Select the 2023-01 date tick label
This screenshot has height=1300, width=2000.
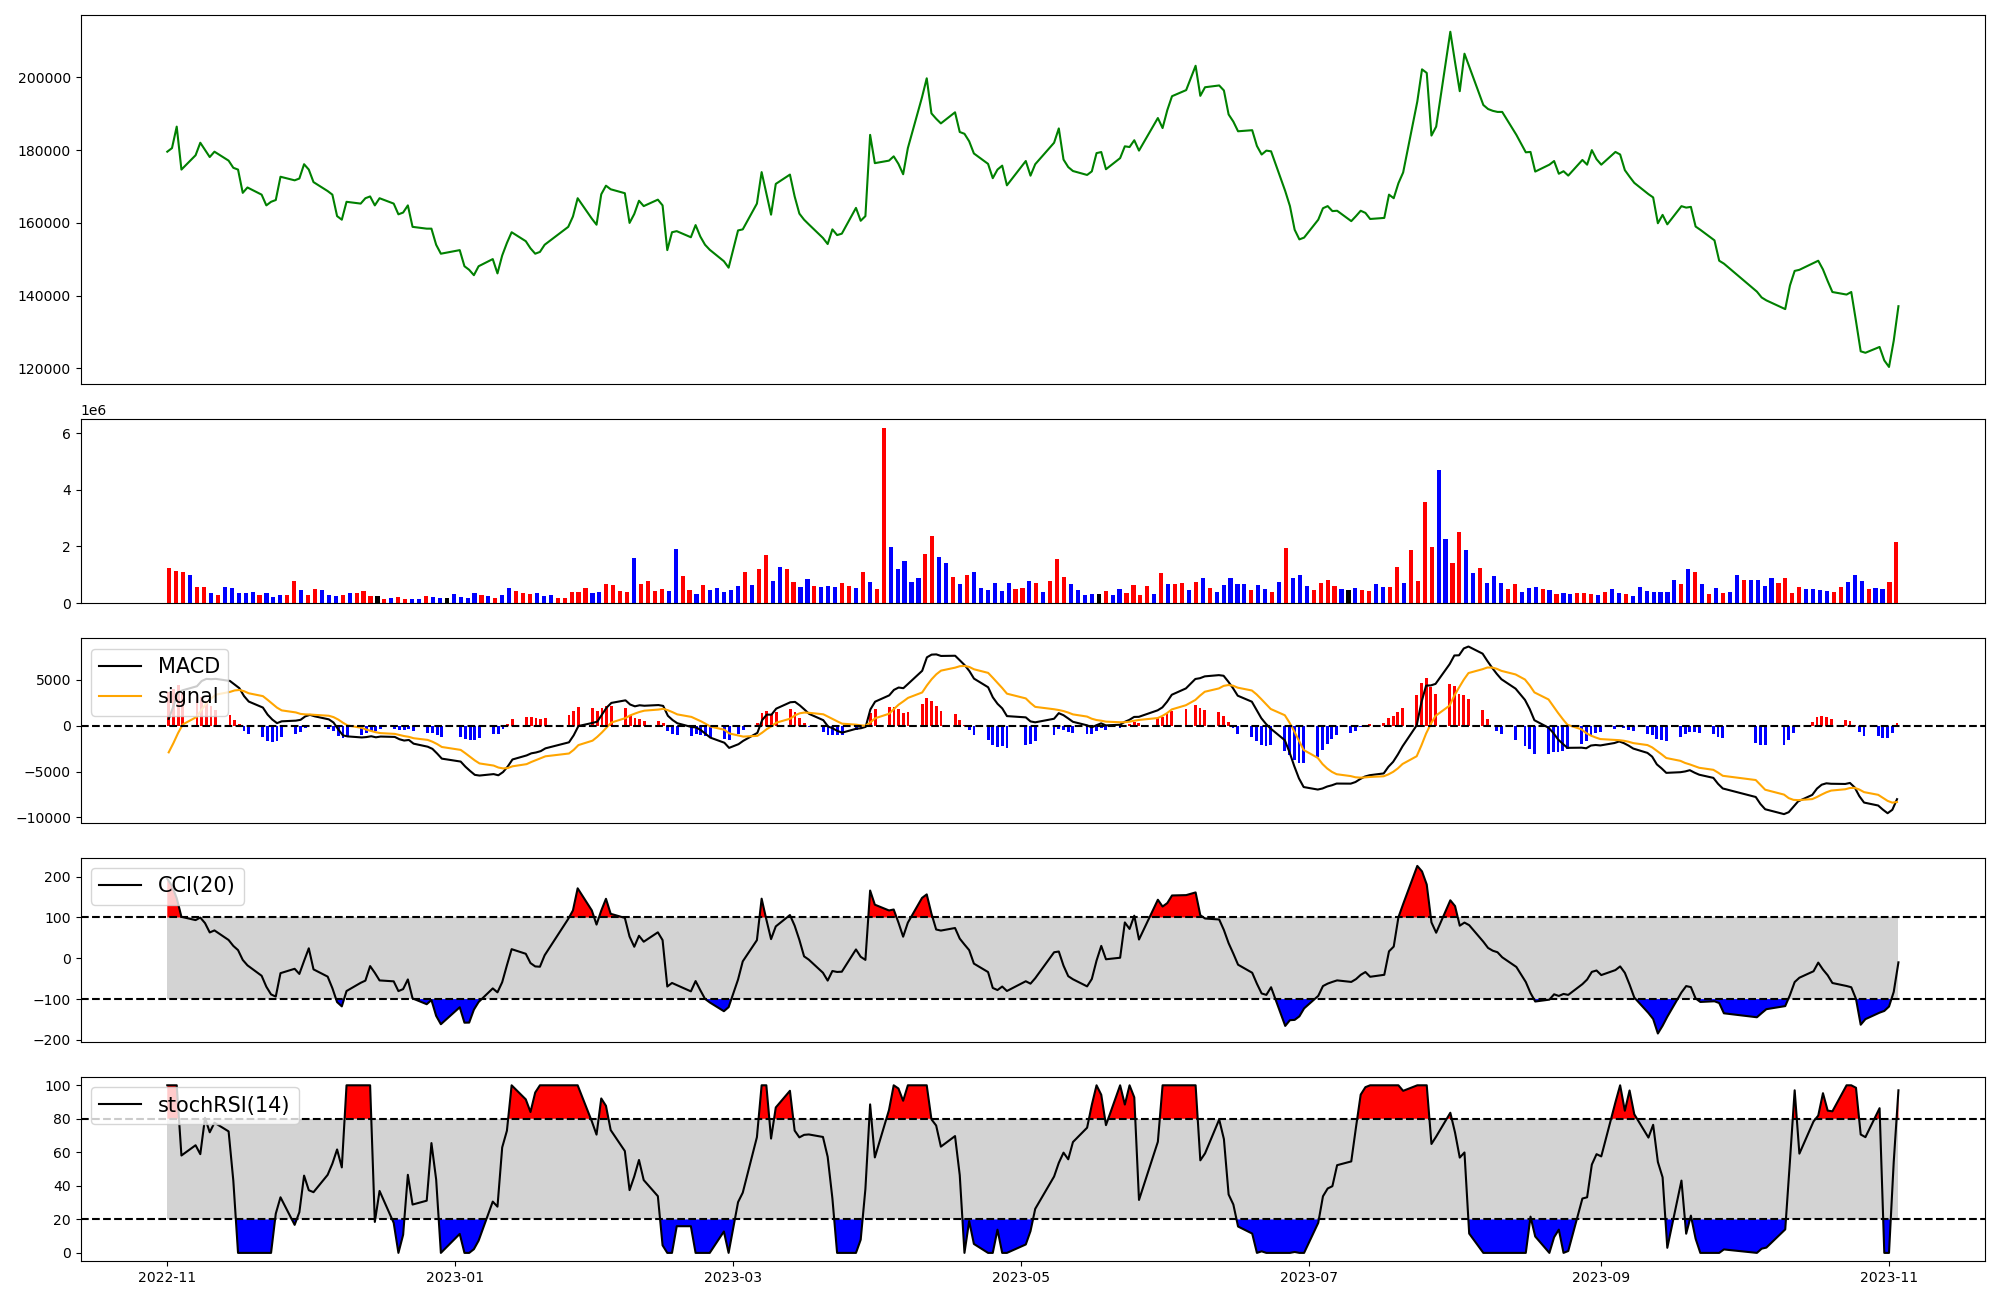tap(455, 1277)
